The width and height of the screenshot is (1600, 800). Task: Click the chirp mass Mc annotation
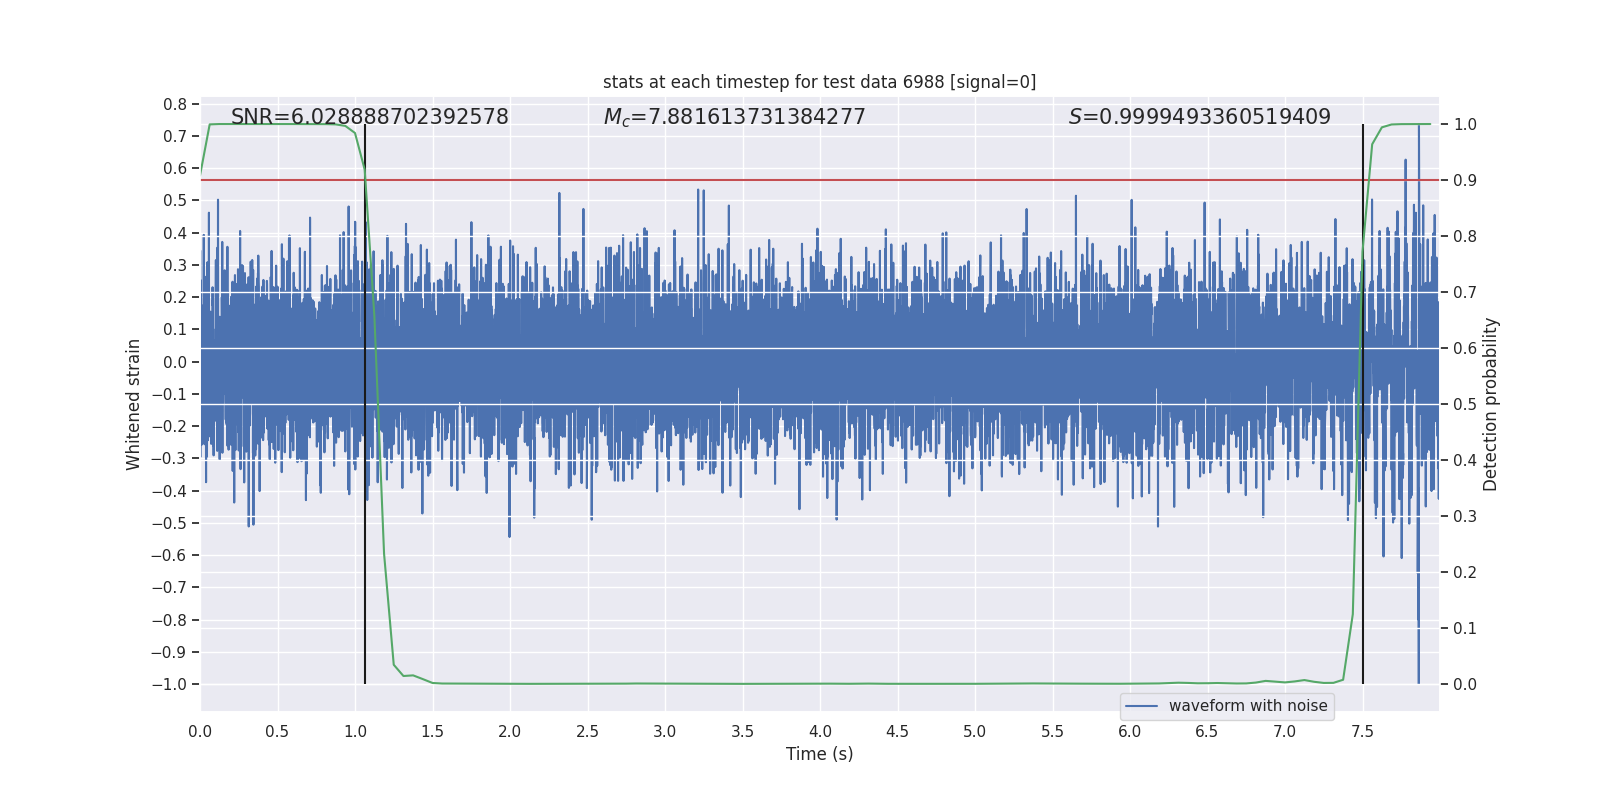734,117
